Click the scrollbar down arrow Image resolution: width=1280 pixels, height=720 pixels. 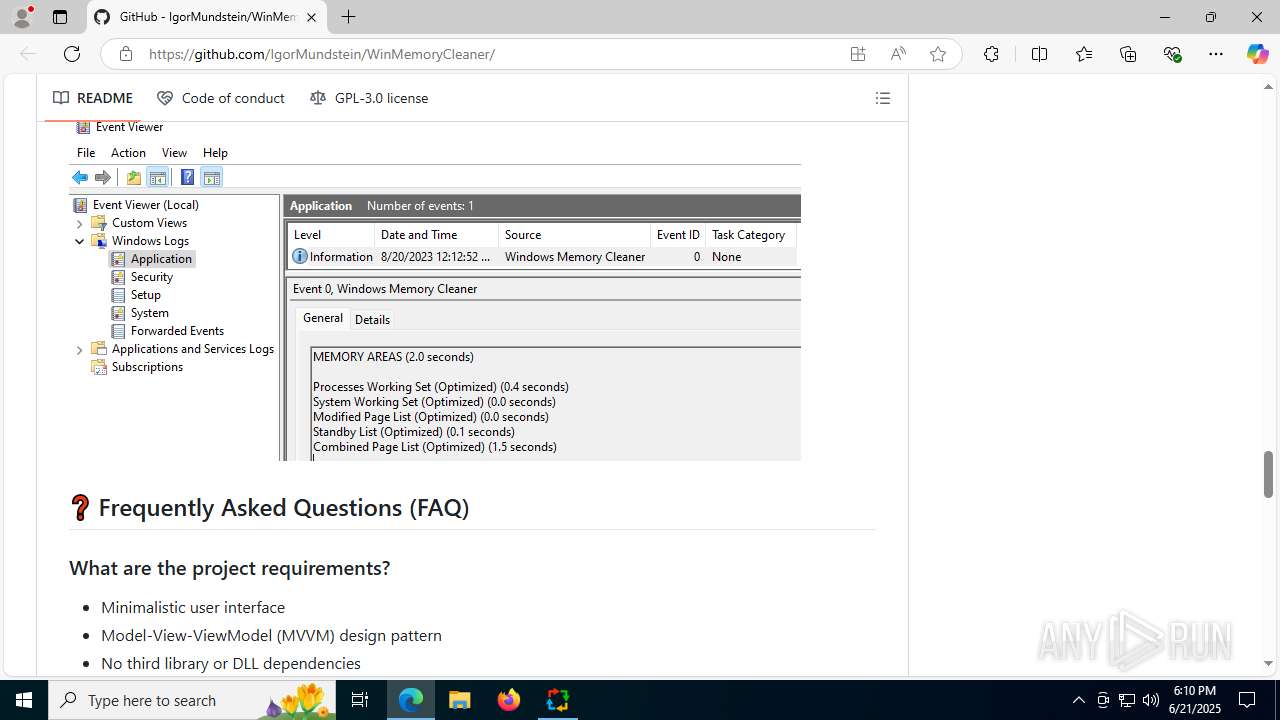1268,663
